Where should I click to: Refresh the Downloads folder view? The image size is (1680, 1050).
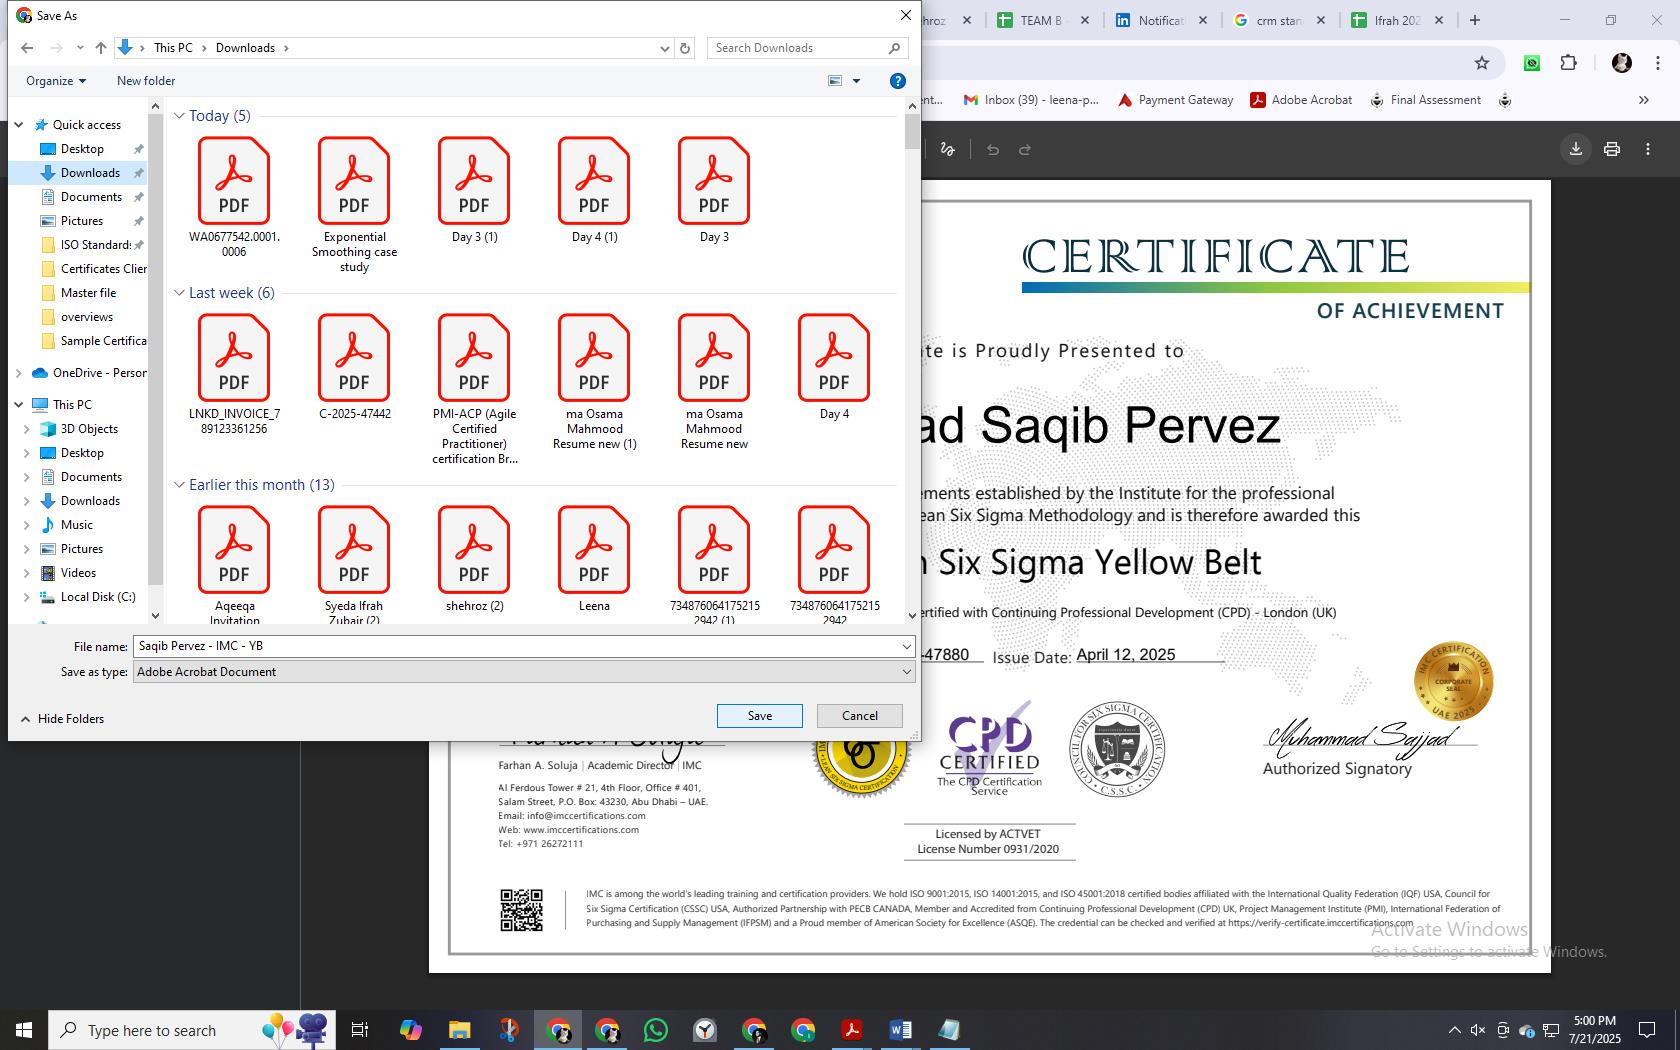[685, 48]
